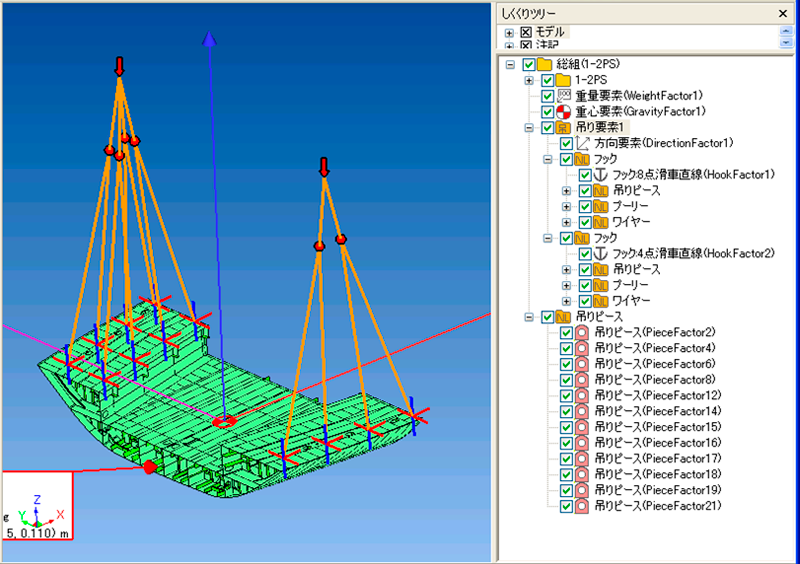Uncheck the 総組(1-2PS) root checkbox

tap(529, 64)
